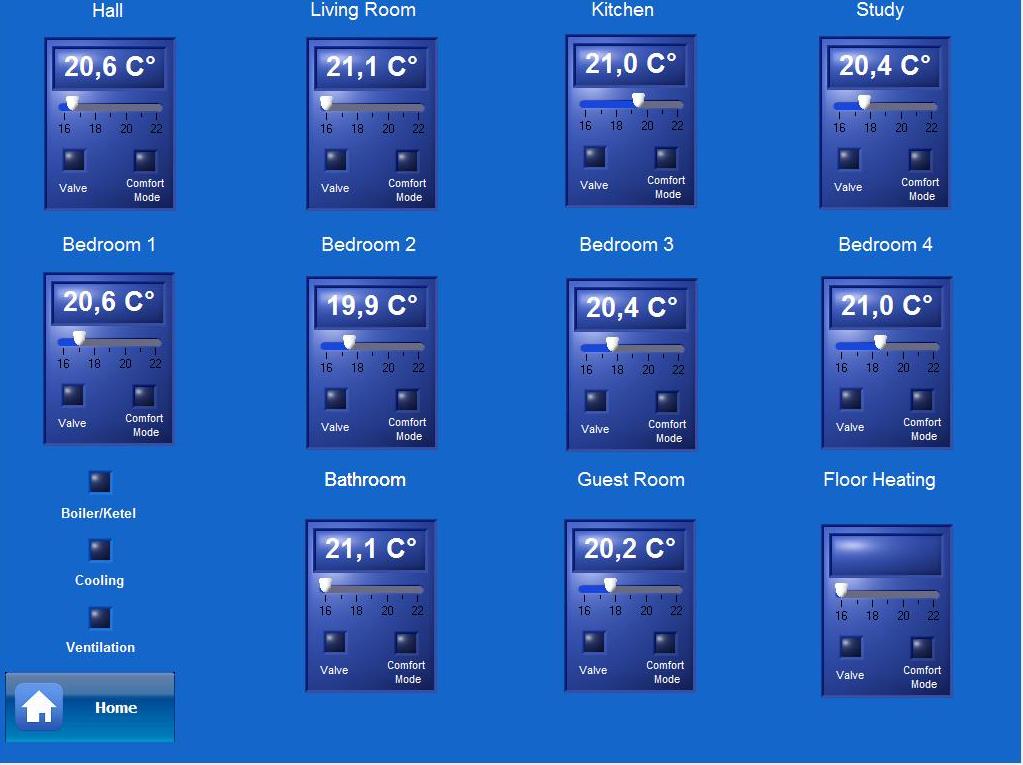Viewport: 1023px width, 765px height.
Task: Toggle Comfort Mode for Bedroom 1
Action: pyautogui.click(x=145, y=395)
